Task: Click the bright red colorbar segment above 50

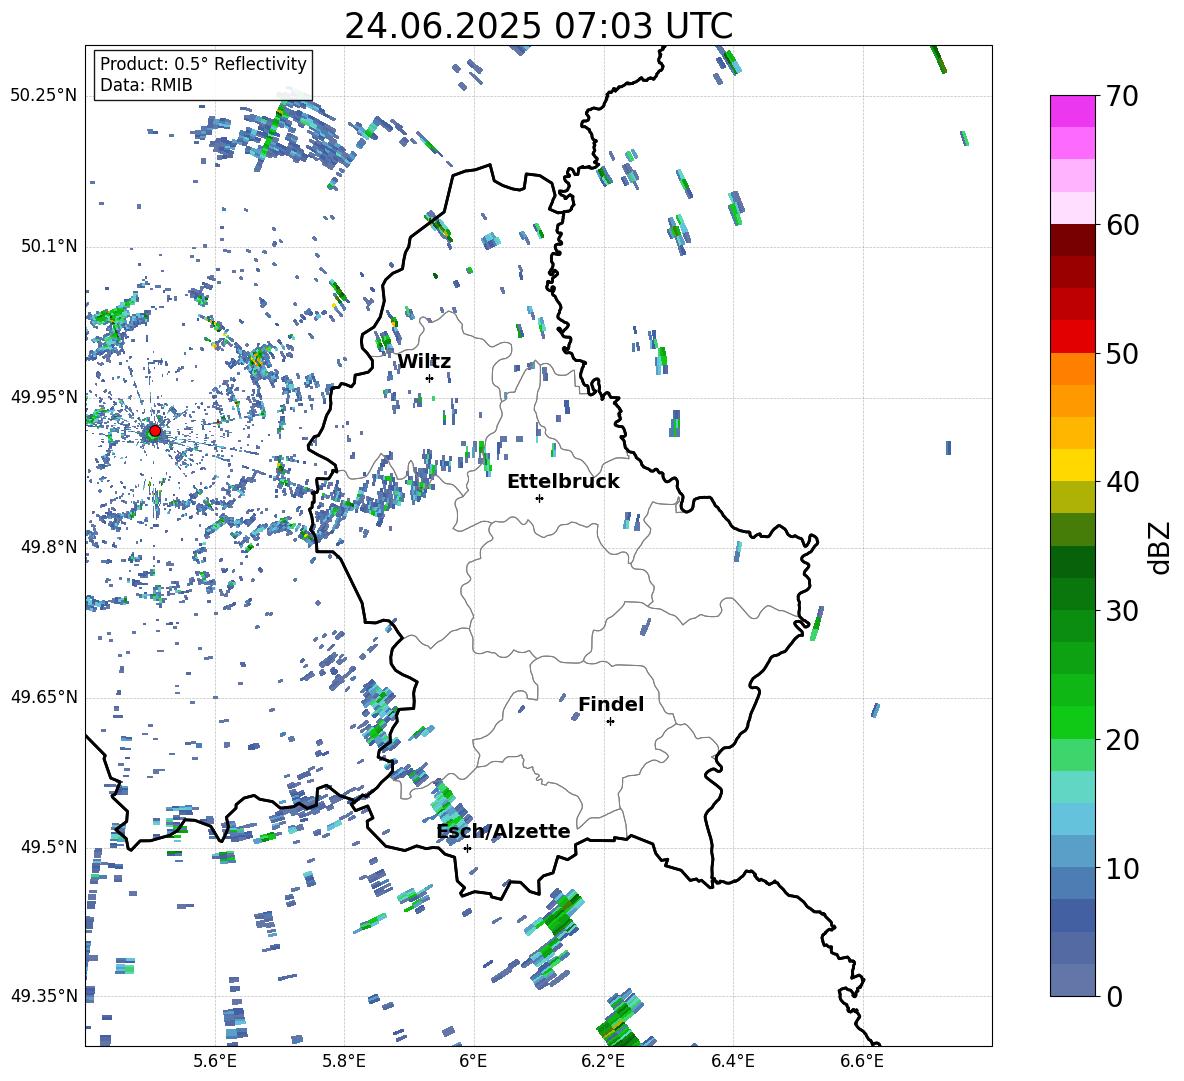Action: pyautogui.click(x=1072, y=337)
